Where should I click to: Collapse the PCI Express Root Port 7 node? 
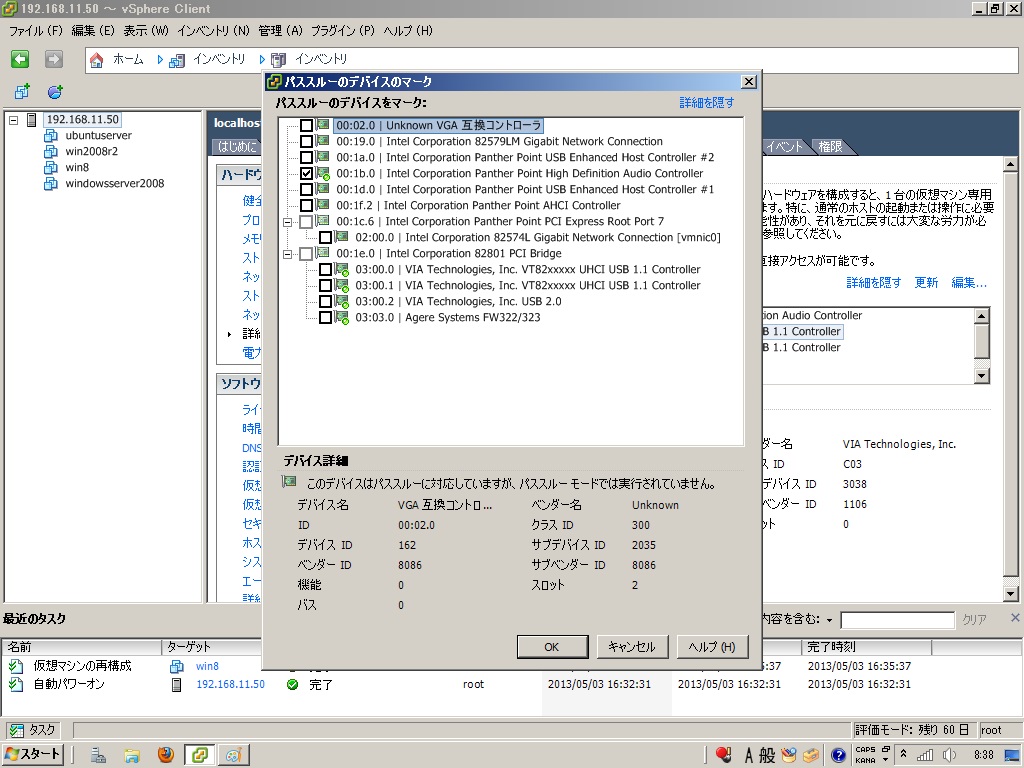[x=289, y=222]
